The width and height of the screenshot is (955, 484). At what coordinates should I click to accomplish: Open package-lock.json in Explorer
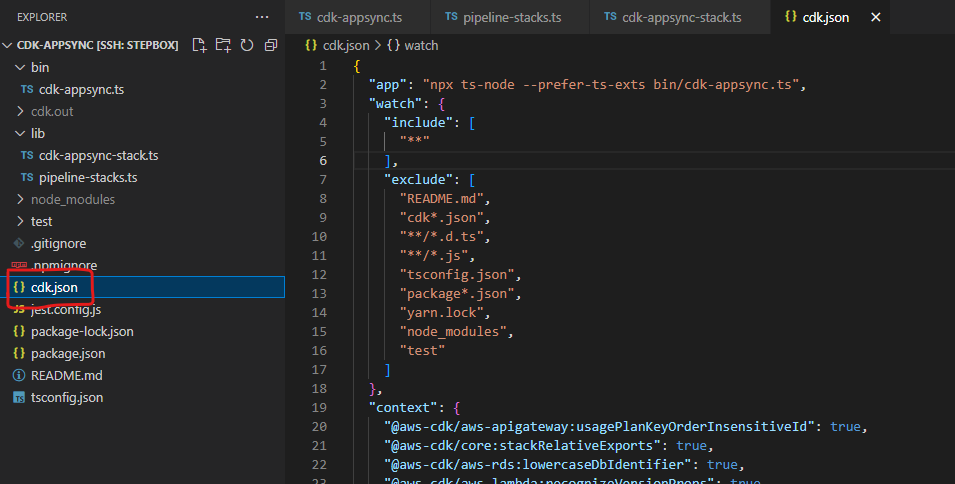click(82, 331)
